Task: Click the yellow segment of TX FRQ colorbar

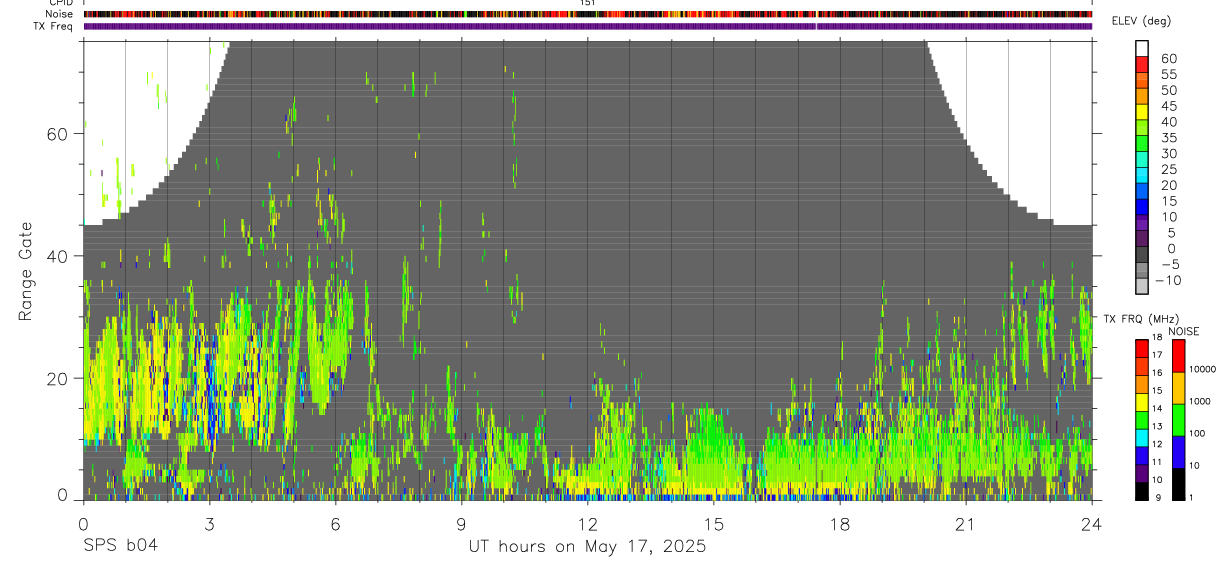Action: pos(1142,402)
